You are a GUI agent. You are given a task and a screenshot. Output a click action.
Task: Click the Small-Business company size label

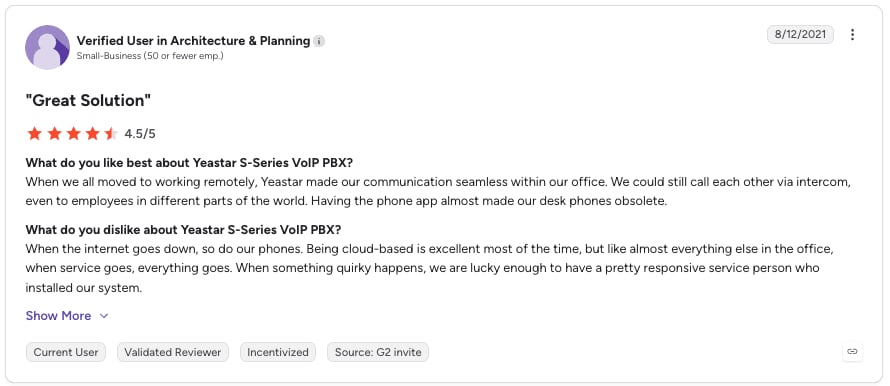[x=150, y=56]
